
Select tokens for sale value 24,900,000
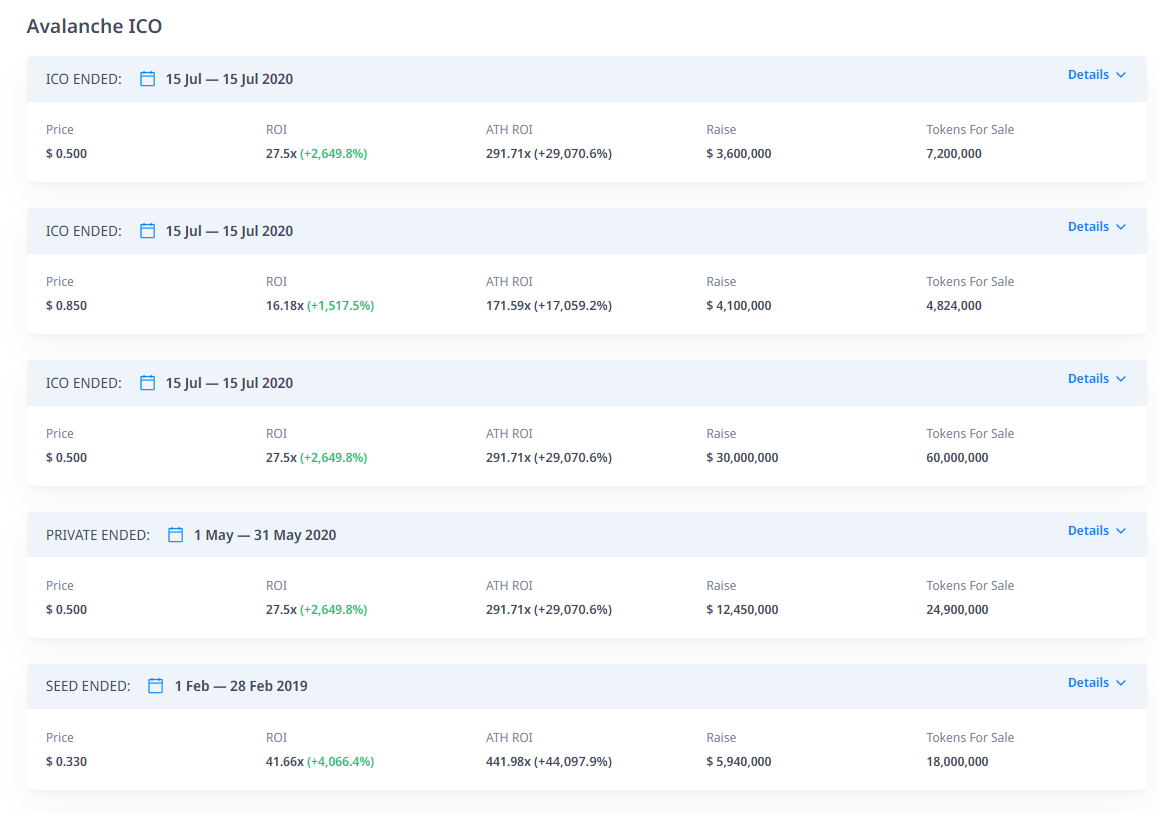click(x=957, y=609)
